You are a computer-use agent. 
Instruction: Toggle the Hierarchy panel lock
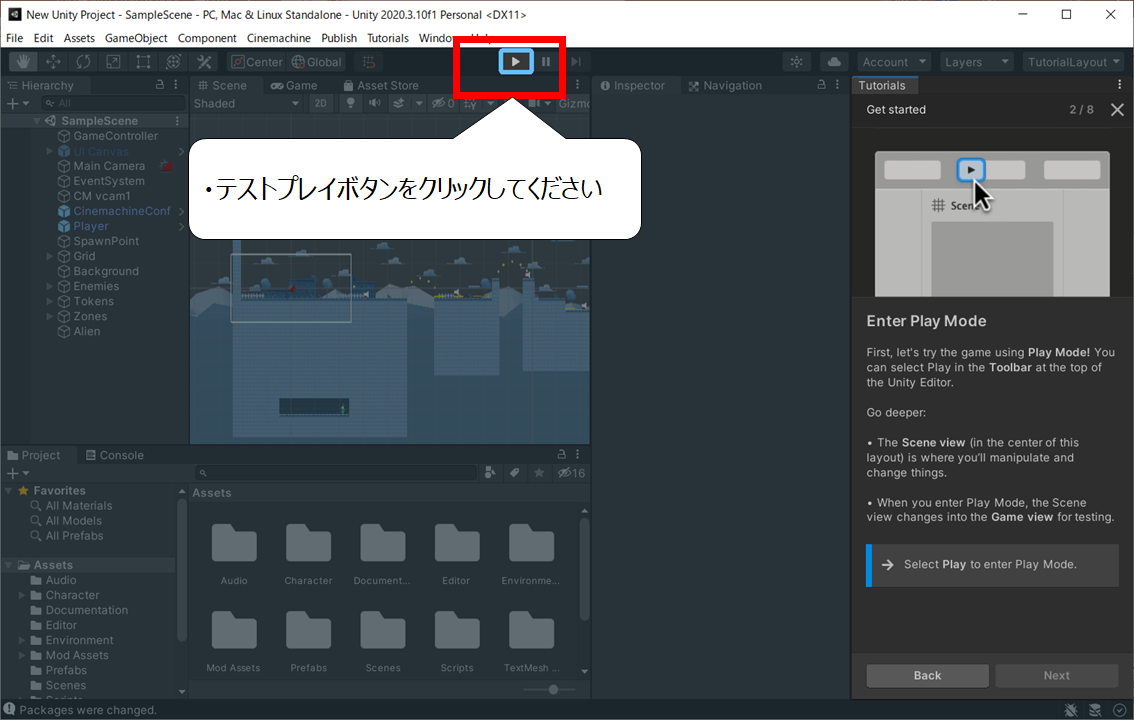(160, 85)
